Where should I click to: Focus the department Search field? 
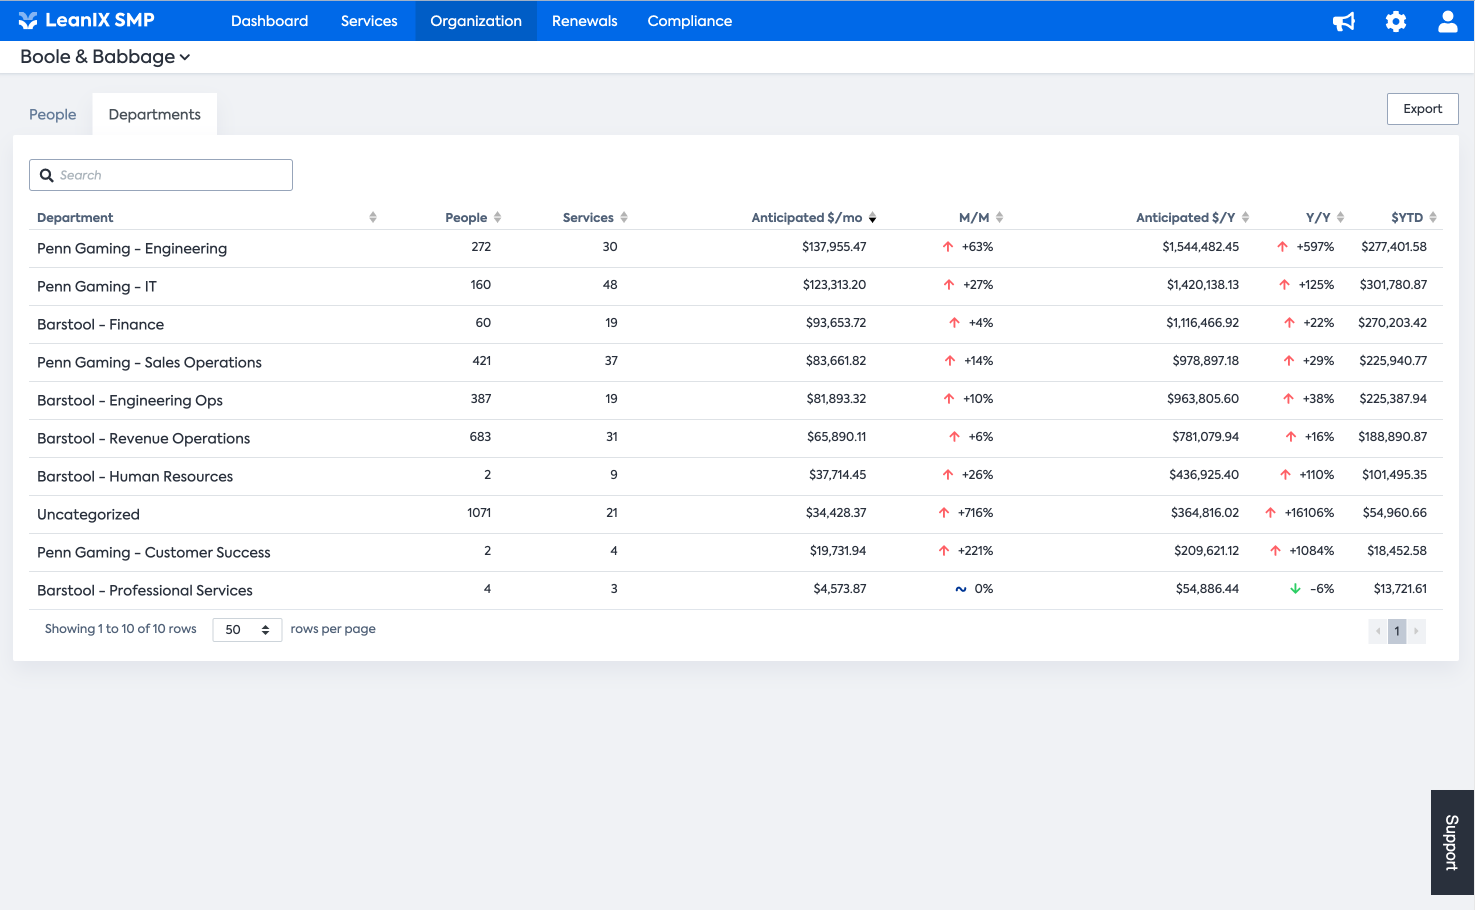point(161,175)
